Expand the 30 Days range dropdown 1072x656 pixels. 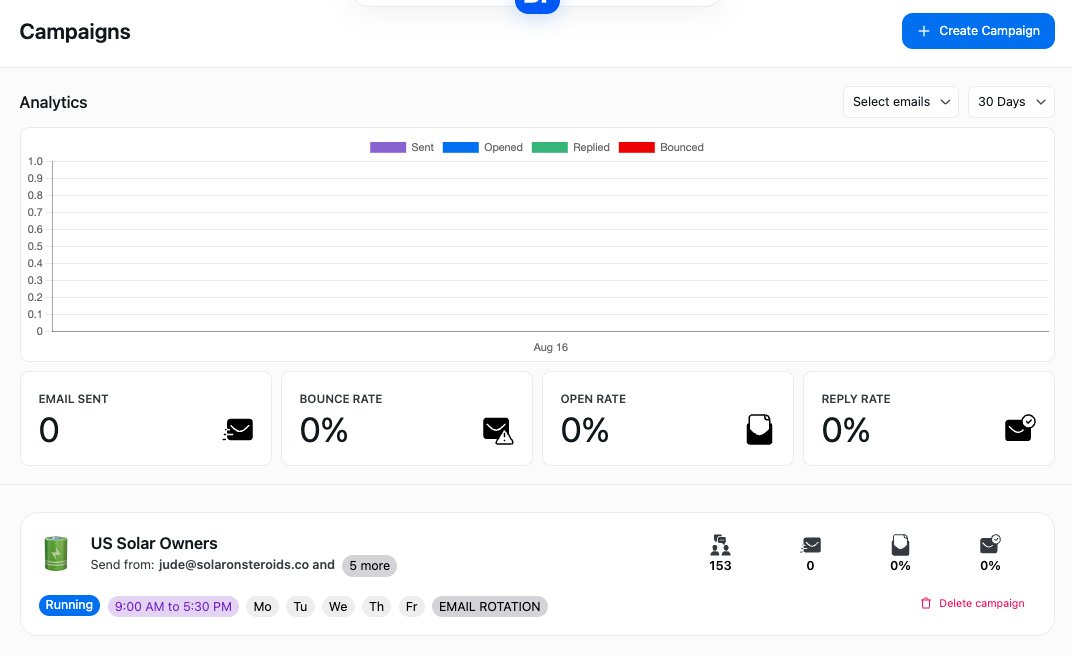click(x=1010, y=102)
